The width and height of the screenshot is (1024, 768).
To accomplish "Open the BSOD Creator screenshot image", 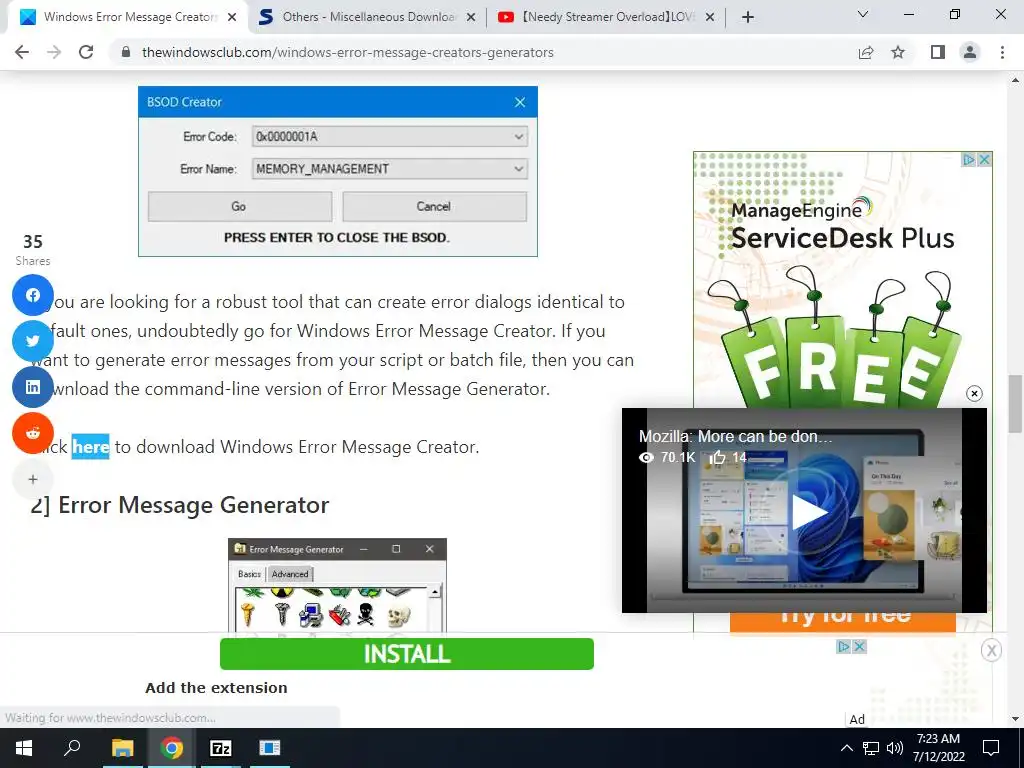I will point(338,171).
